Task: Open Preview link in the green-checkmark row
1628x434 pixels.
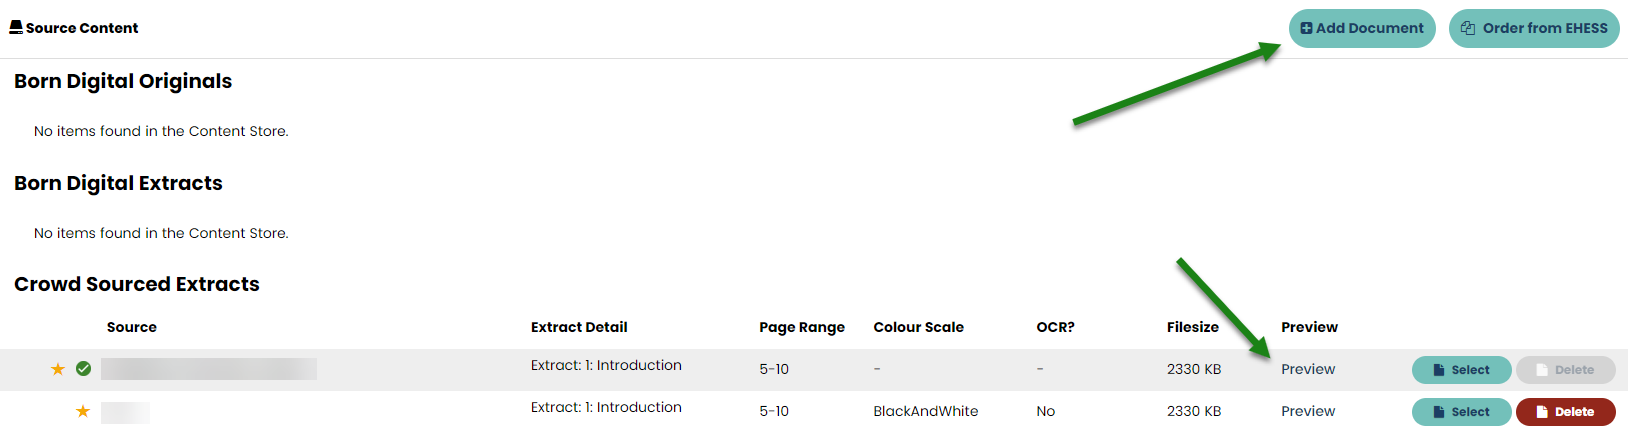Action: tap(1308, 369)
